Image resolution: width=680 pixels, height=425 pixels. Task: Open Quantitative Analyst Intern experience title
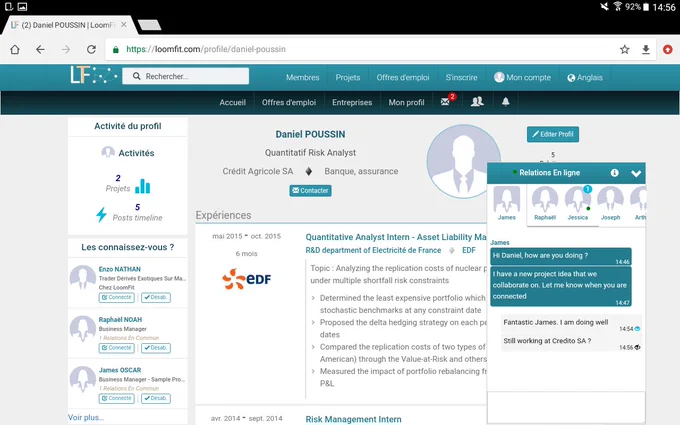[396, 237]
